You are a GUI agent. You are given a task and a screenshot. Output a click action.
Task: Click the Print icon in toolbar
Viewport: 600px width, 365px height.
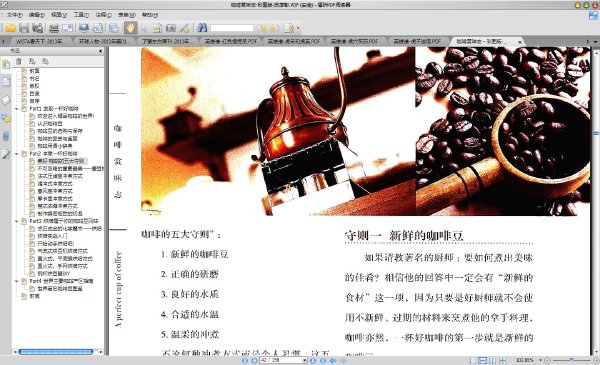pos(54,28)
